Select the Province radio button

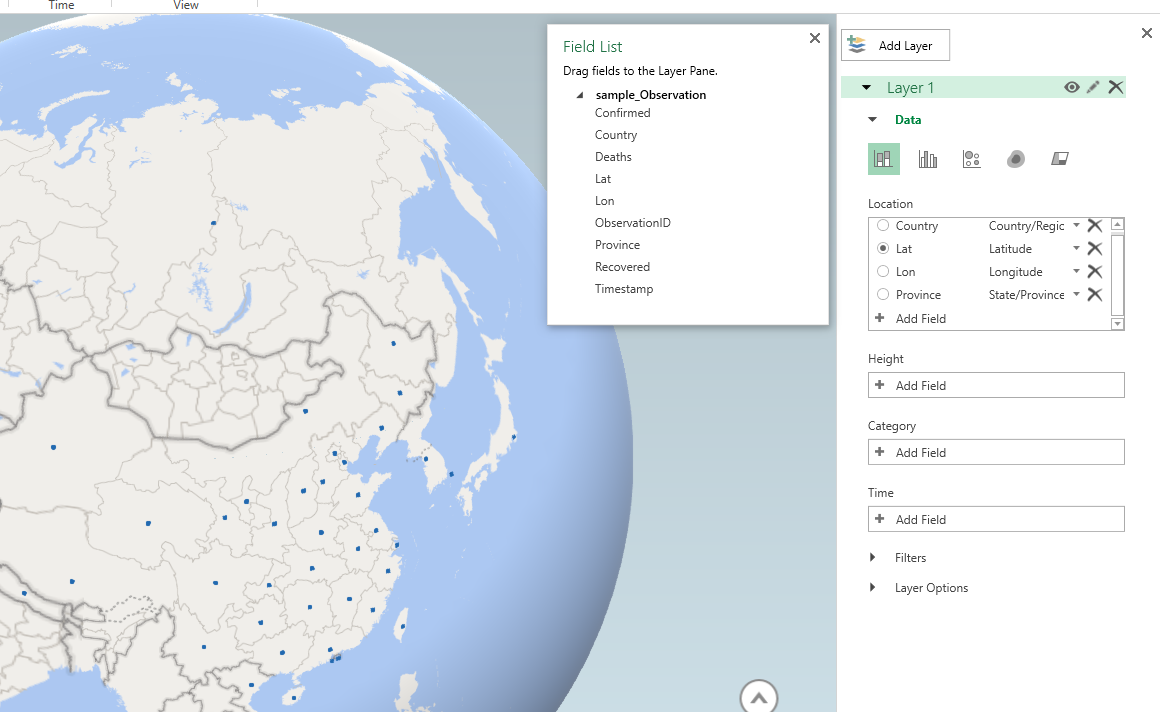tap(882, 295)
